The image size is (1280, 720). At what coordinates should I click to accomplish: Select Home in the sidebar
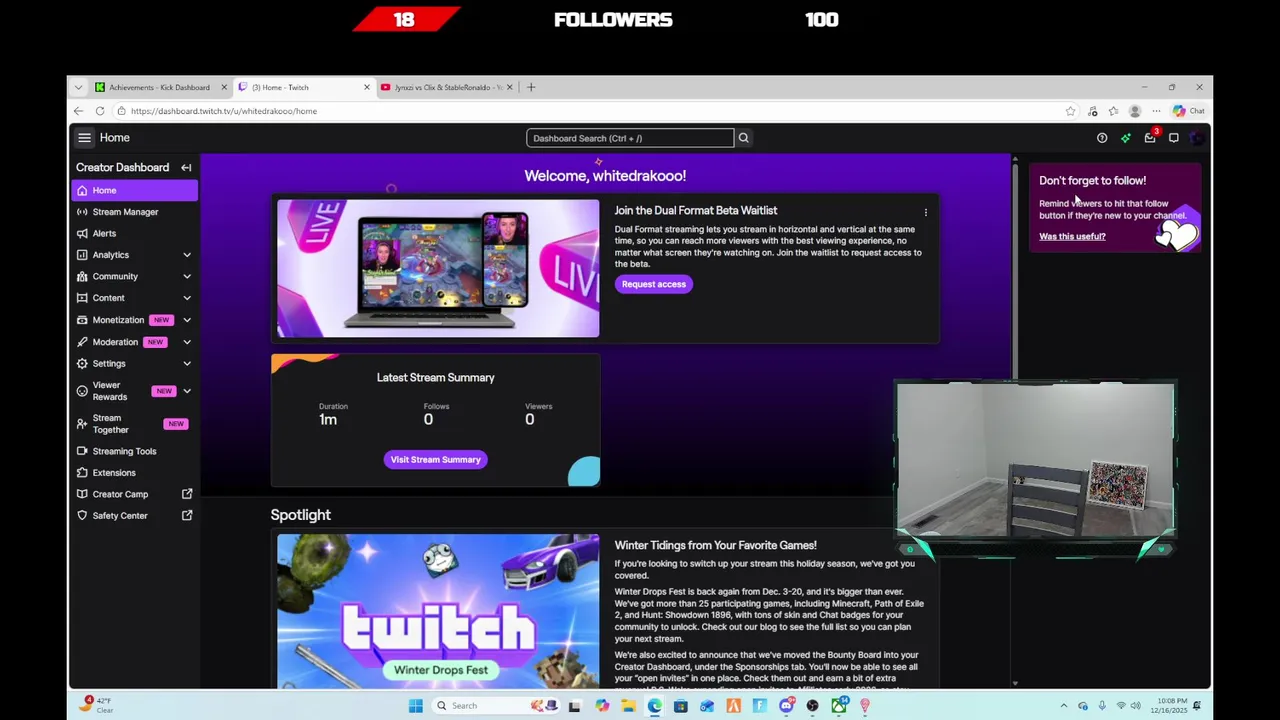coord(134,190)
